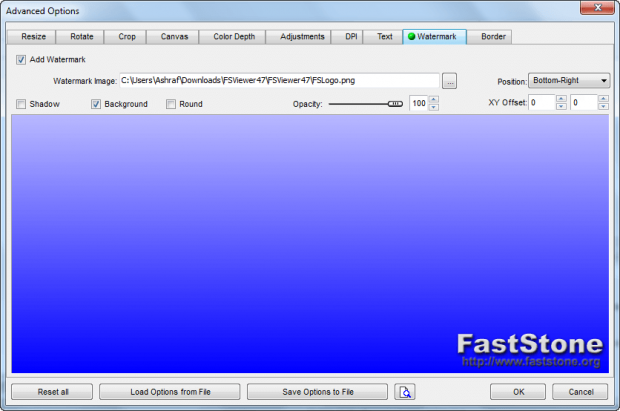Switch to the Border tab
This screenshot has width=620, height=411.
point(493,36)
